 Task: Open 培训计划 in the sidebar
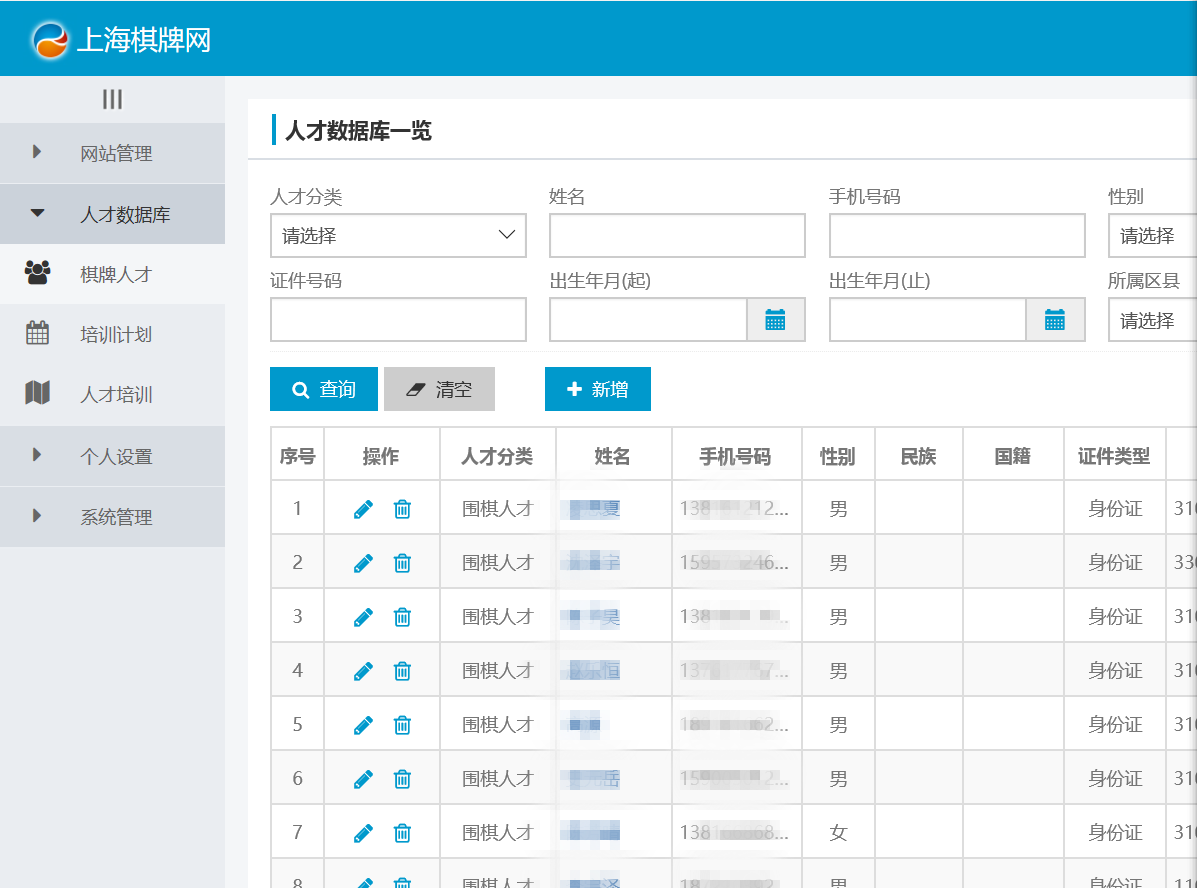[115, 334]
